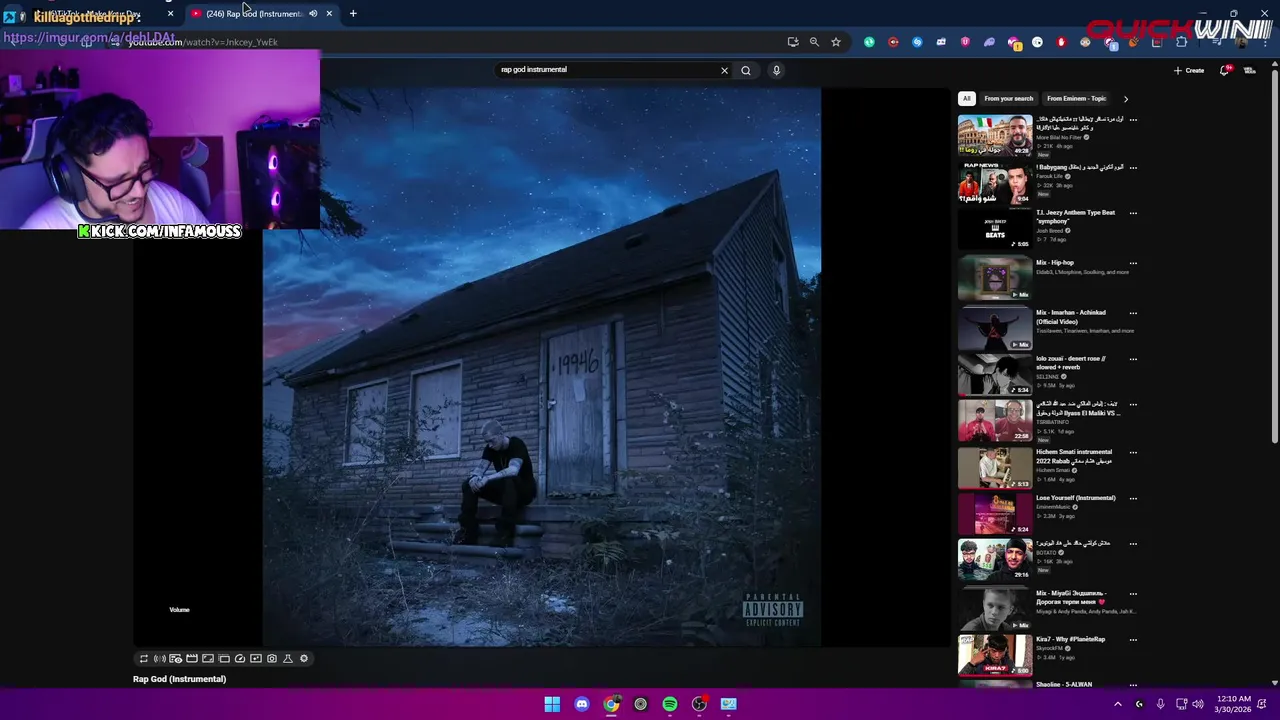The width and height of the screenshot is (1280, 720).
Task: Click Chrome icon in the taskbar
Action: click(x=611, y=704)
